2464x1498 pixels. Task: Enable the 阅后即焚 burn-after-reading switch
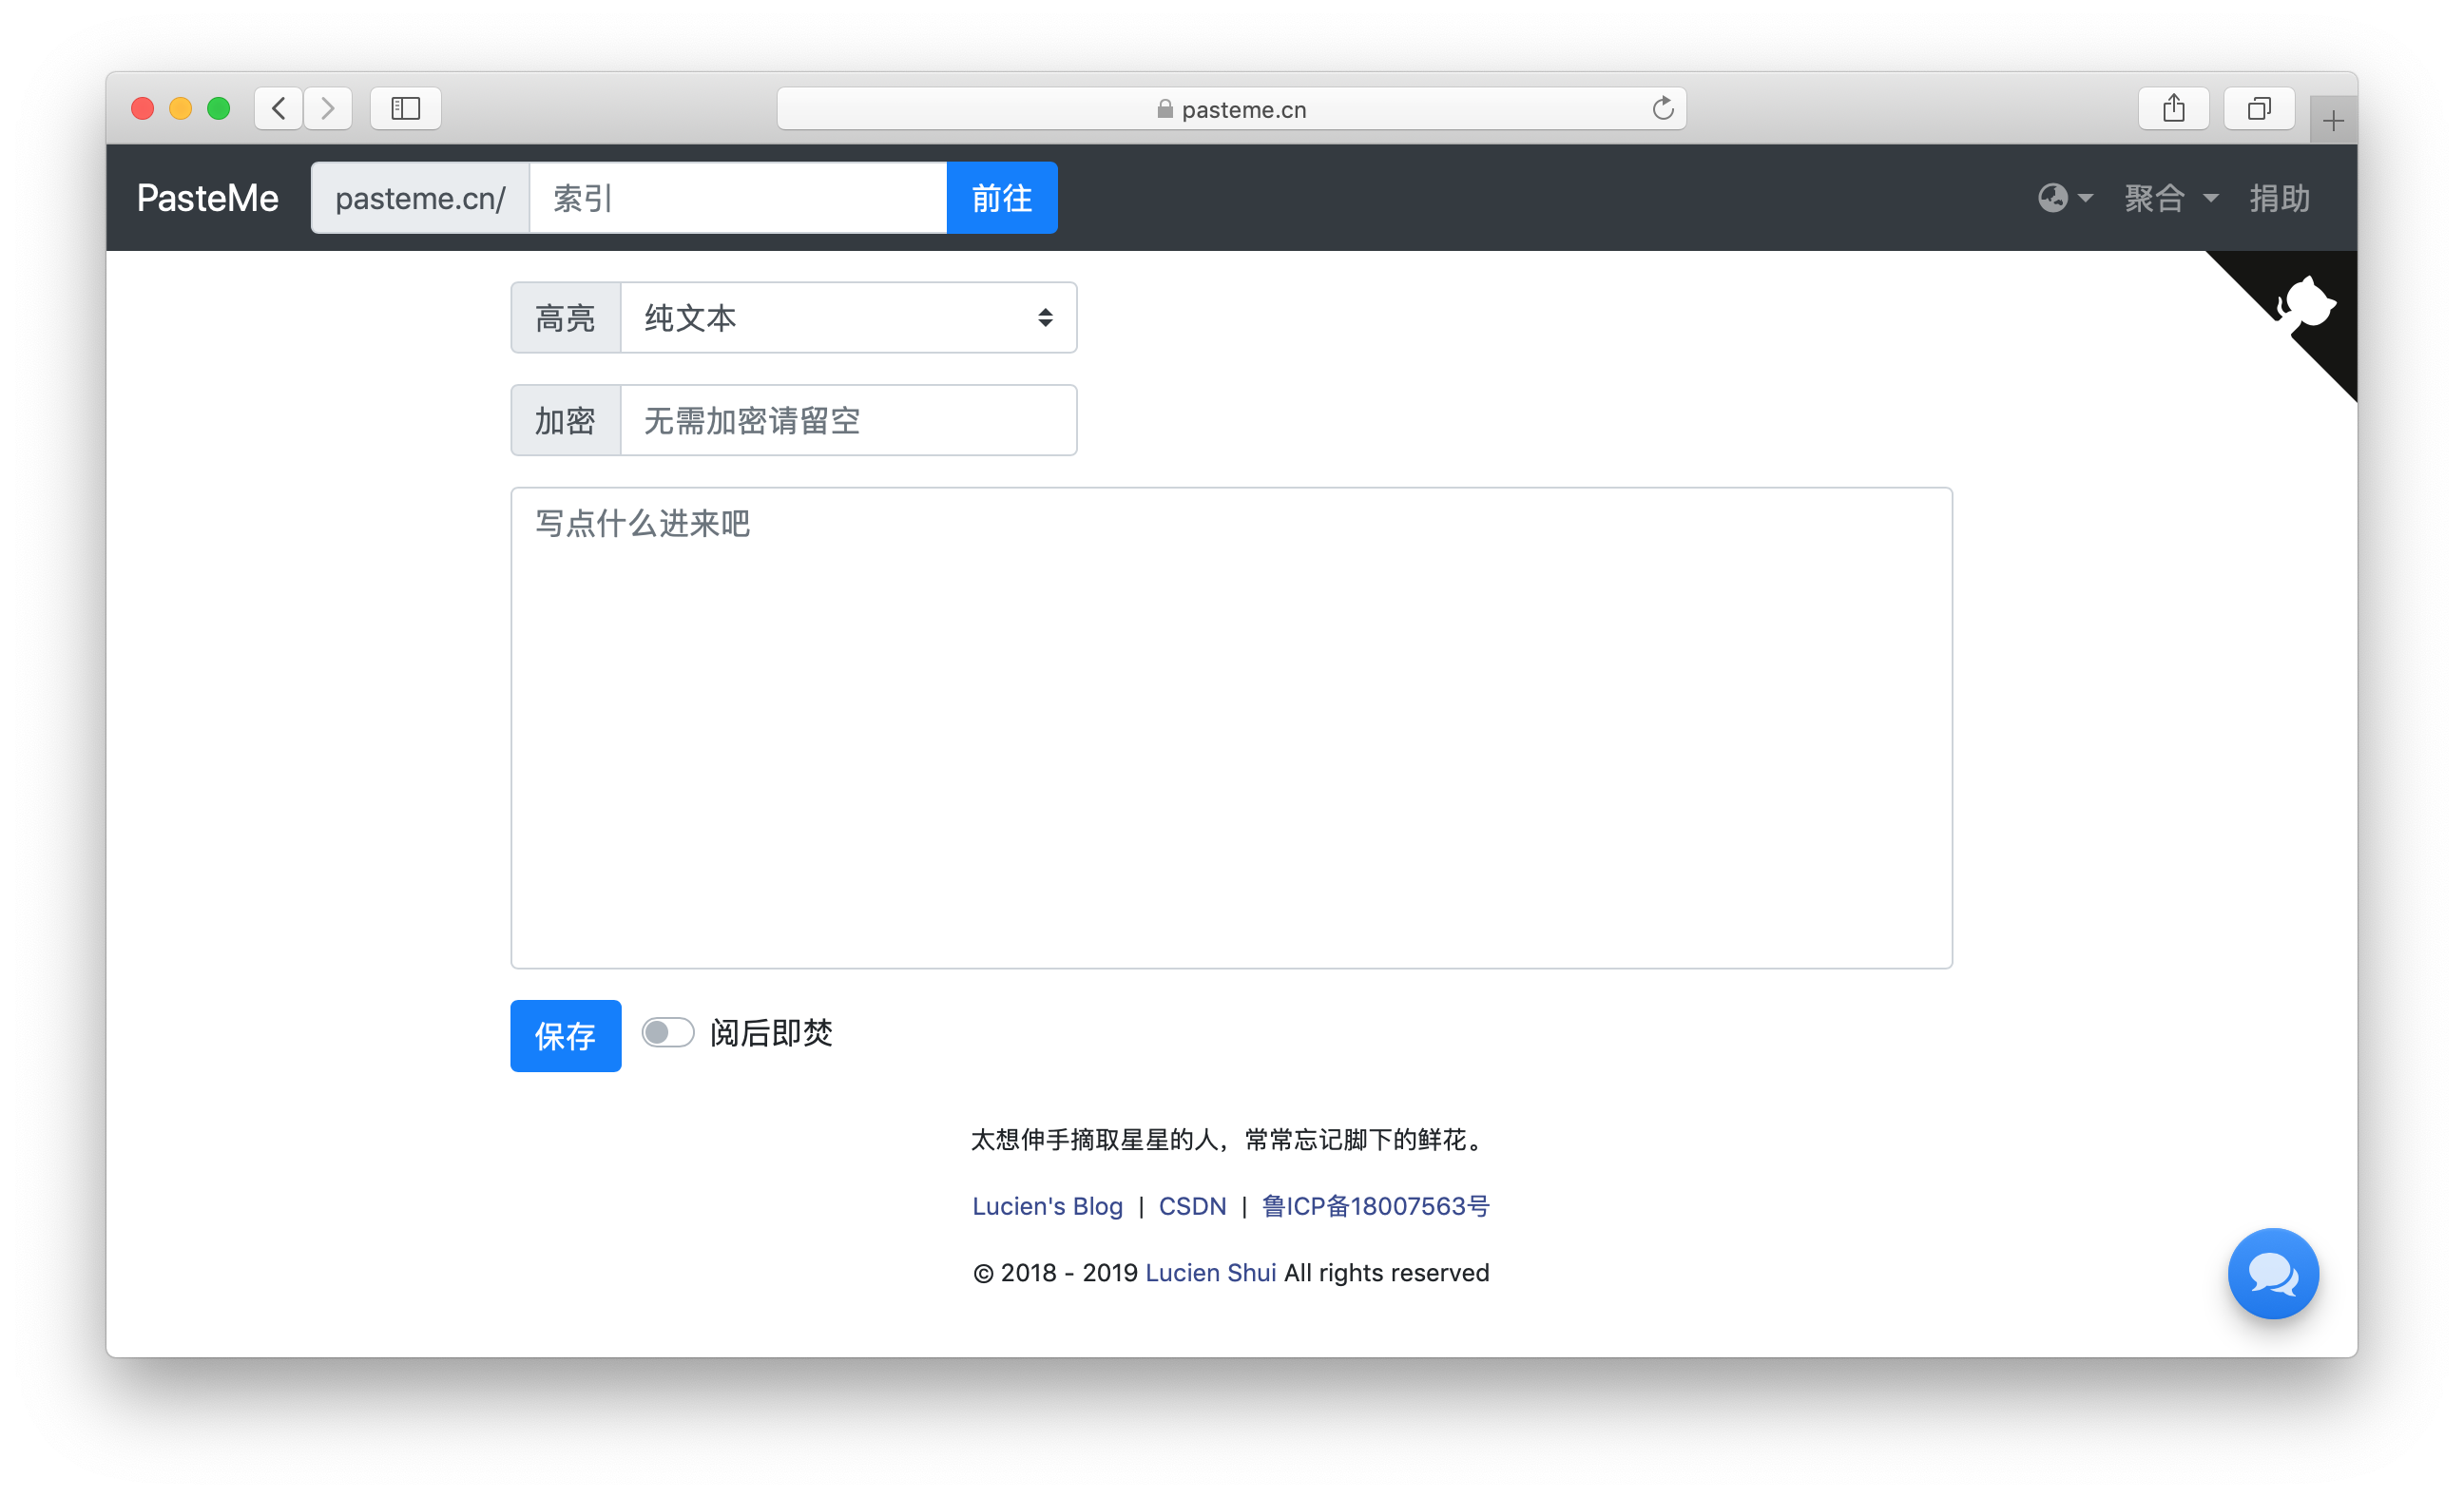point(668,1033)
